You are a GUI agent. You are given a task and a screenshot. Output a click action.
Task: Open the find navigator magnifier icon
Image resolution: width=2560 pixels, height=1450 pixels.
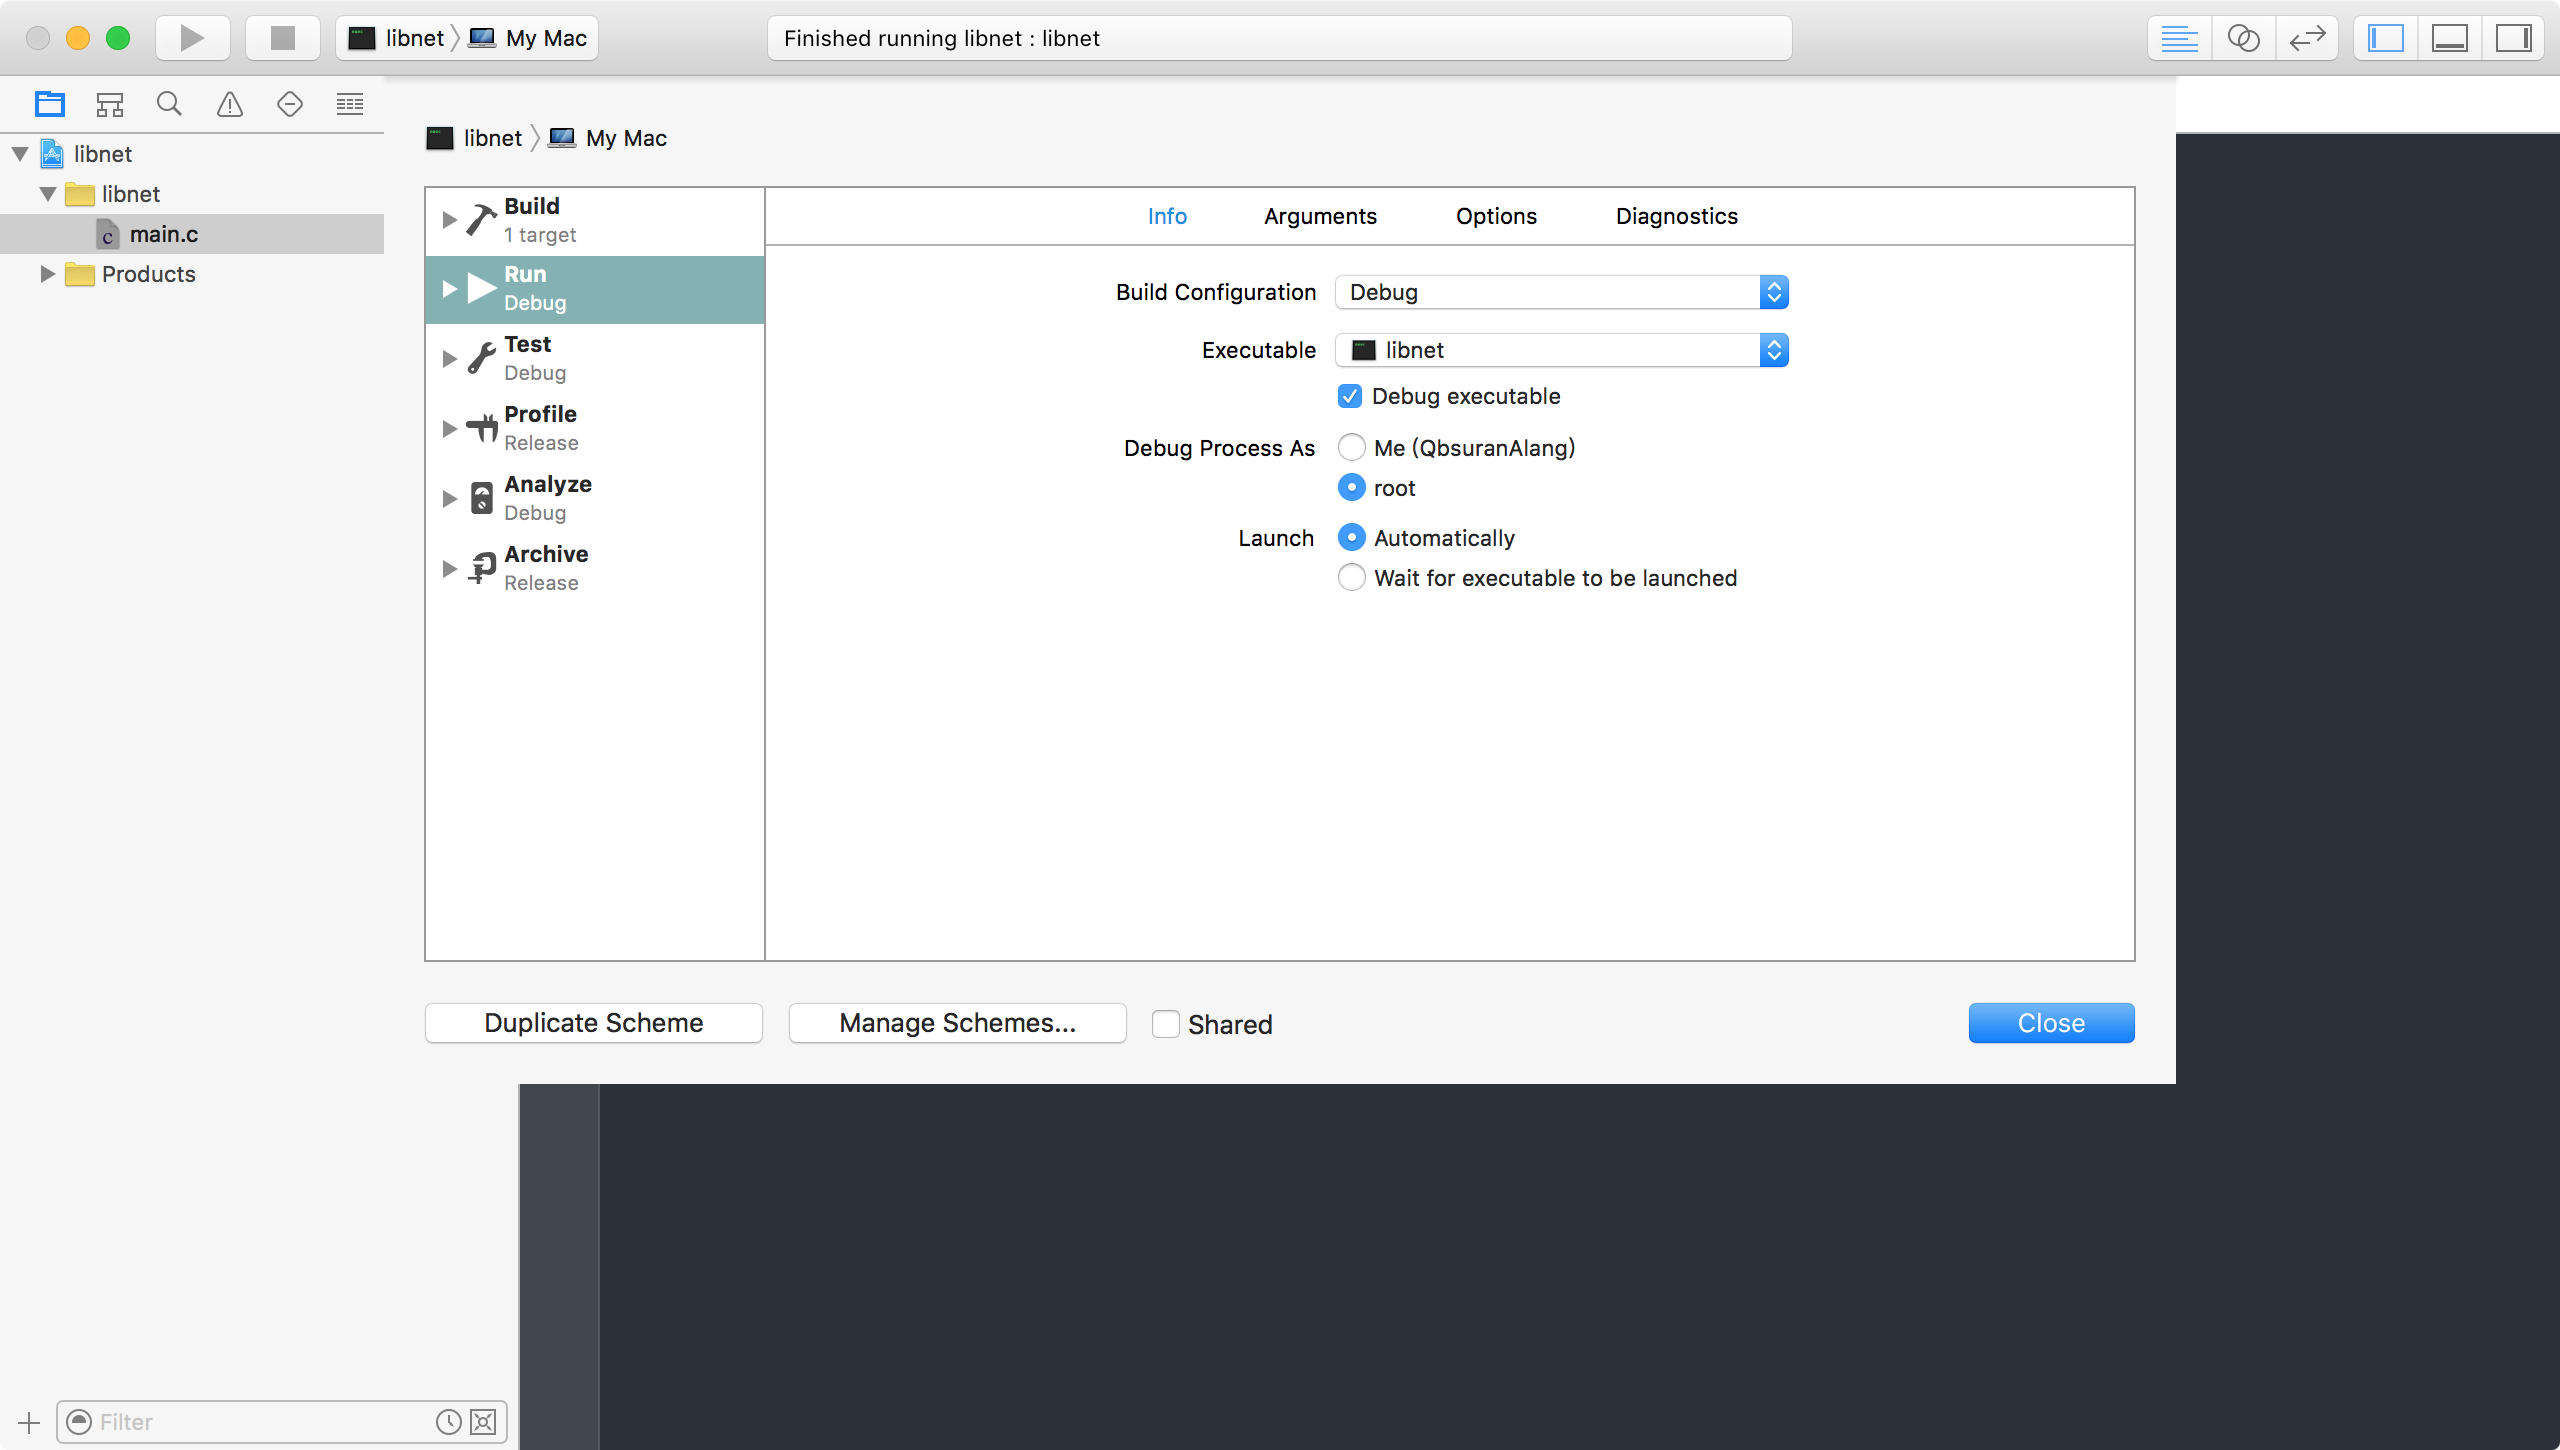click(169, 104)
